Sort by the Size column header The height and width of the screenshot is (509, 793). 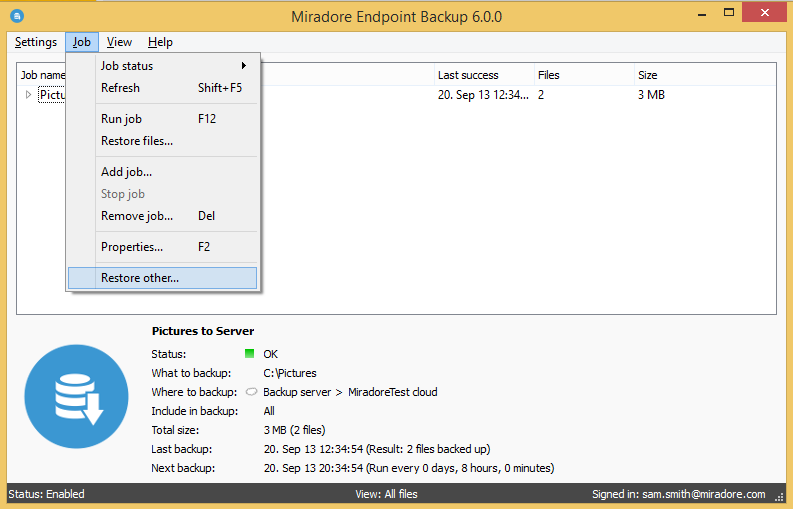[x=705, y=75]
